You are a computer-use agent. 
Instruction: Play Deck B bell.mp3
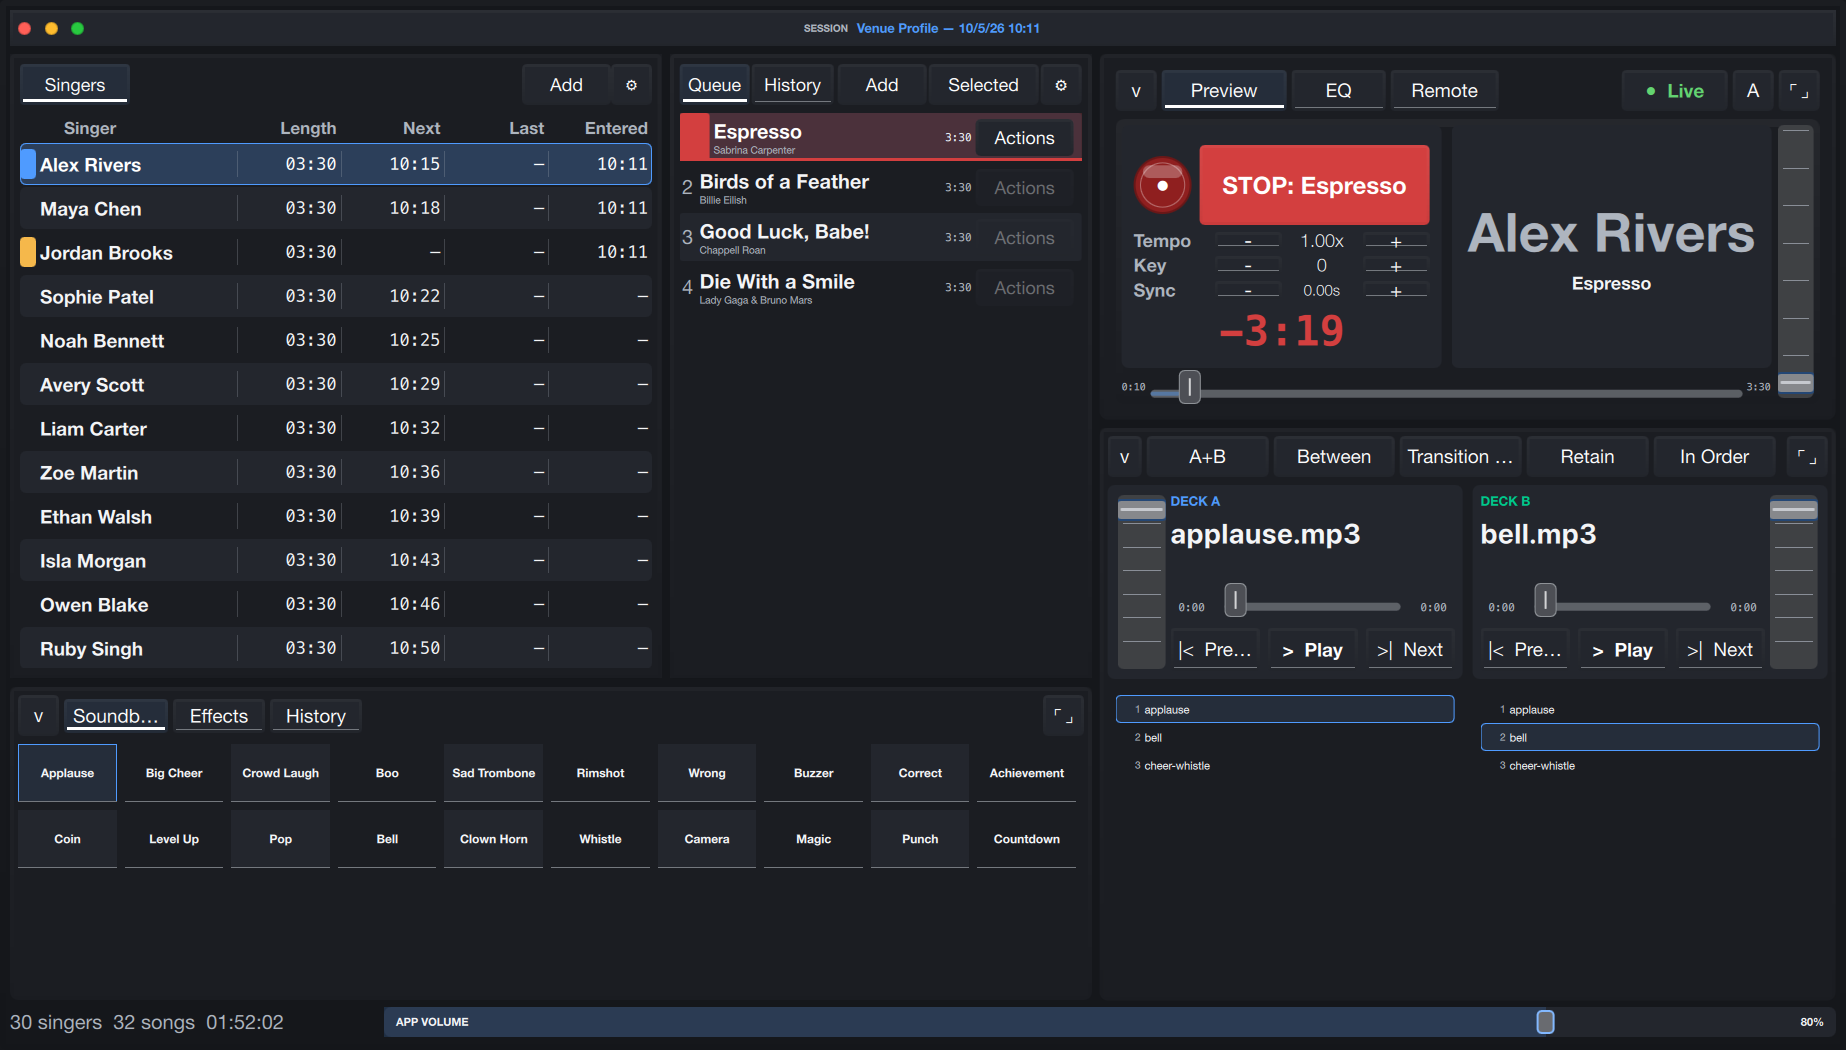[1622, 650]
